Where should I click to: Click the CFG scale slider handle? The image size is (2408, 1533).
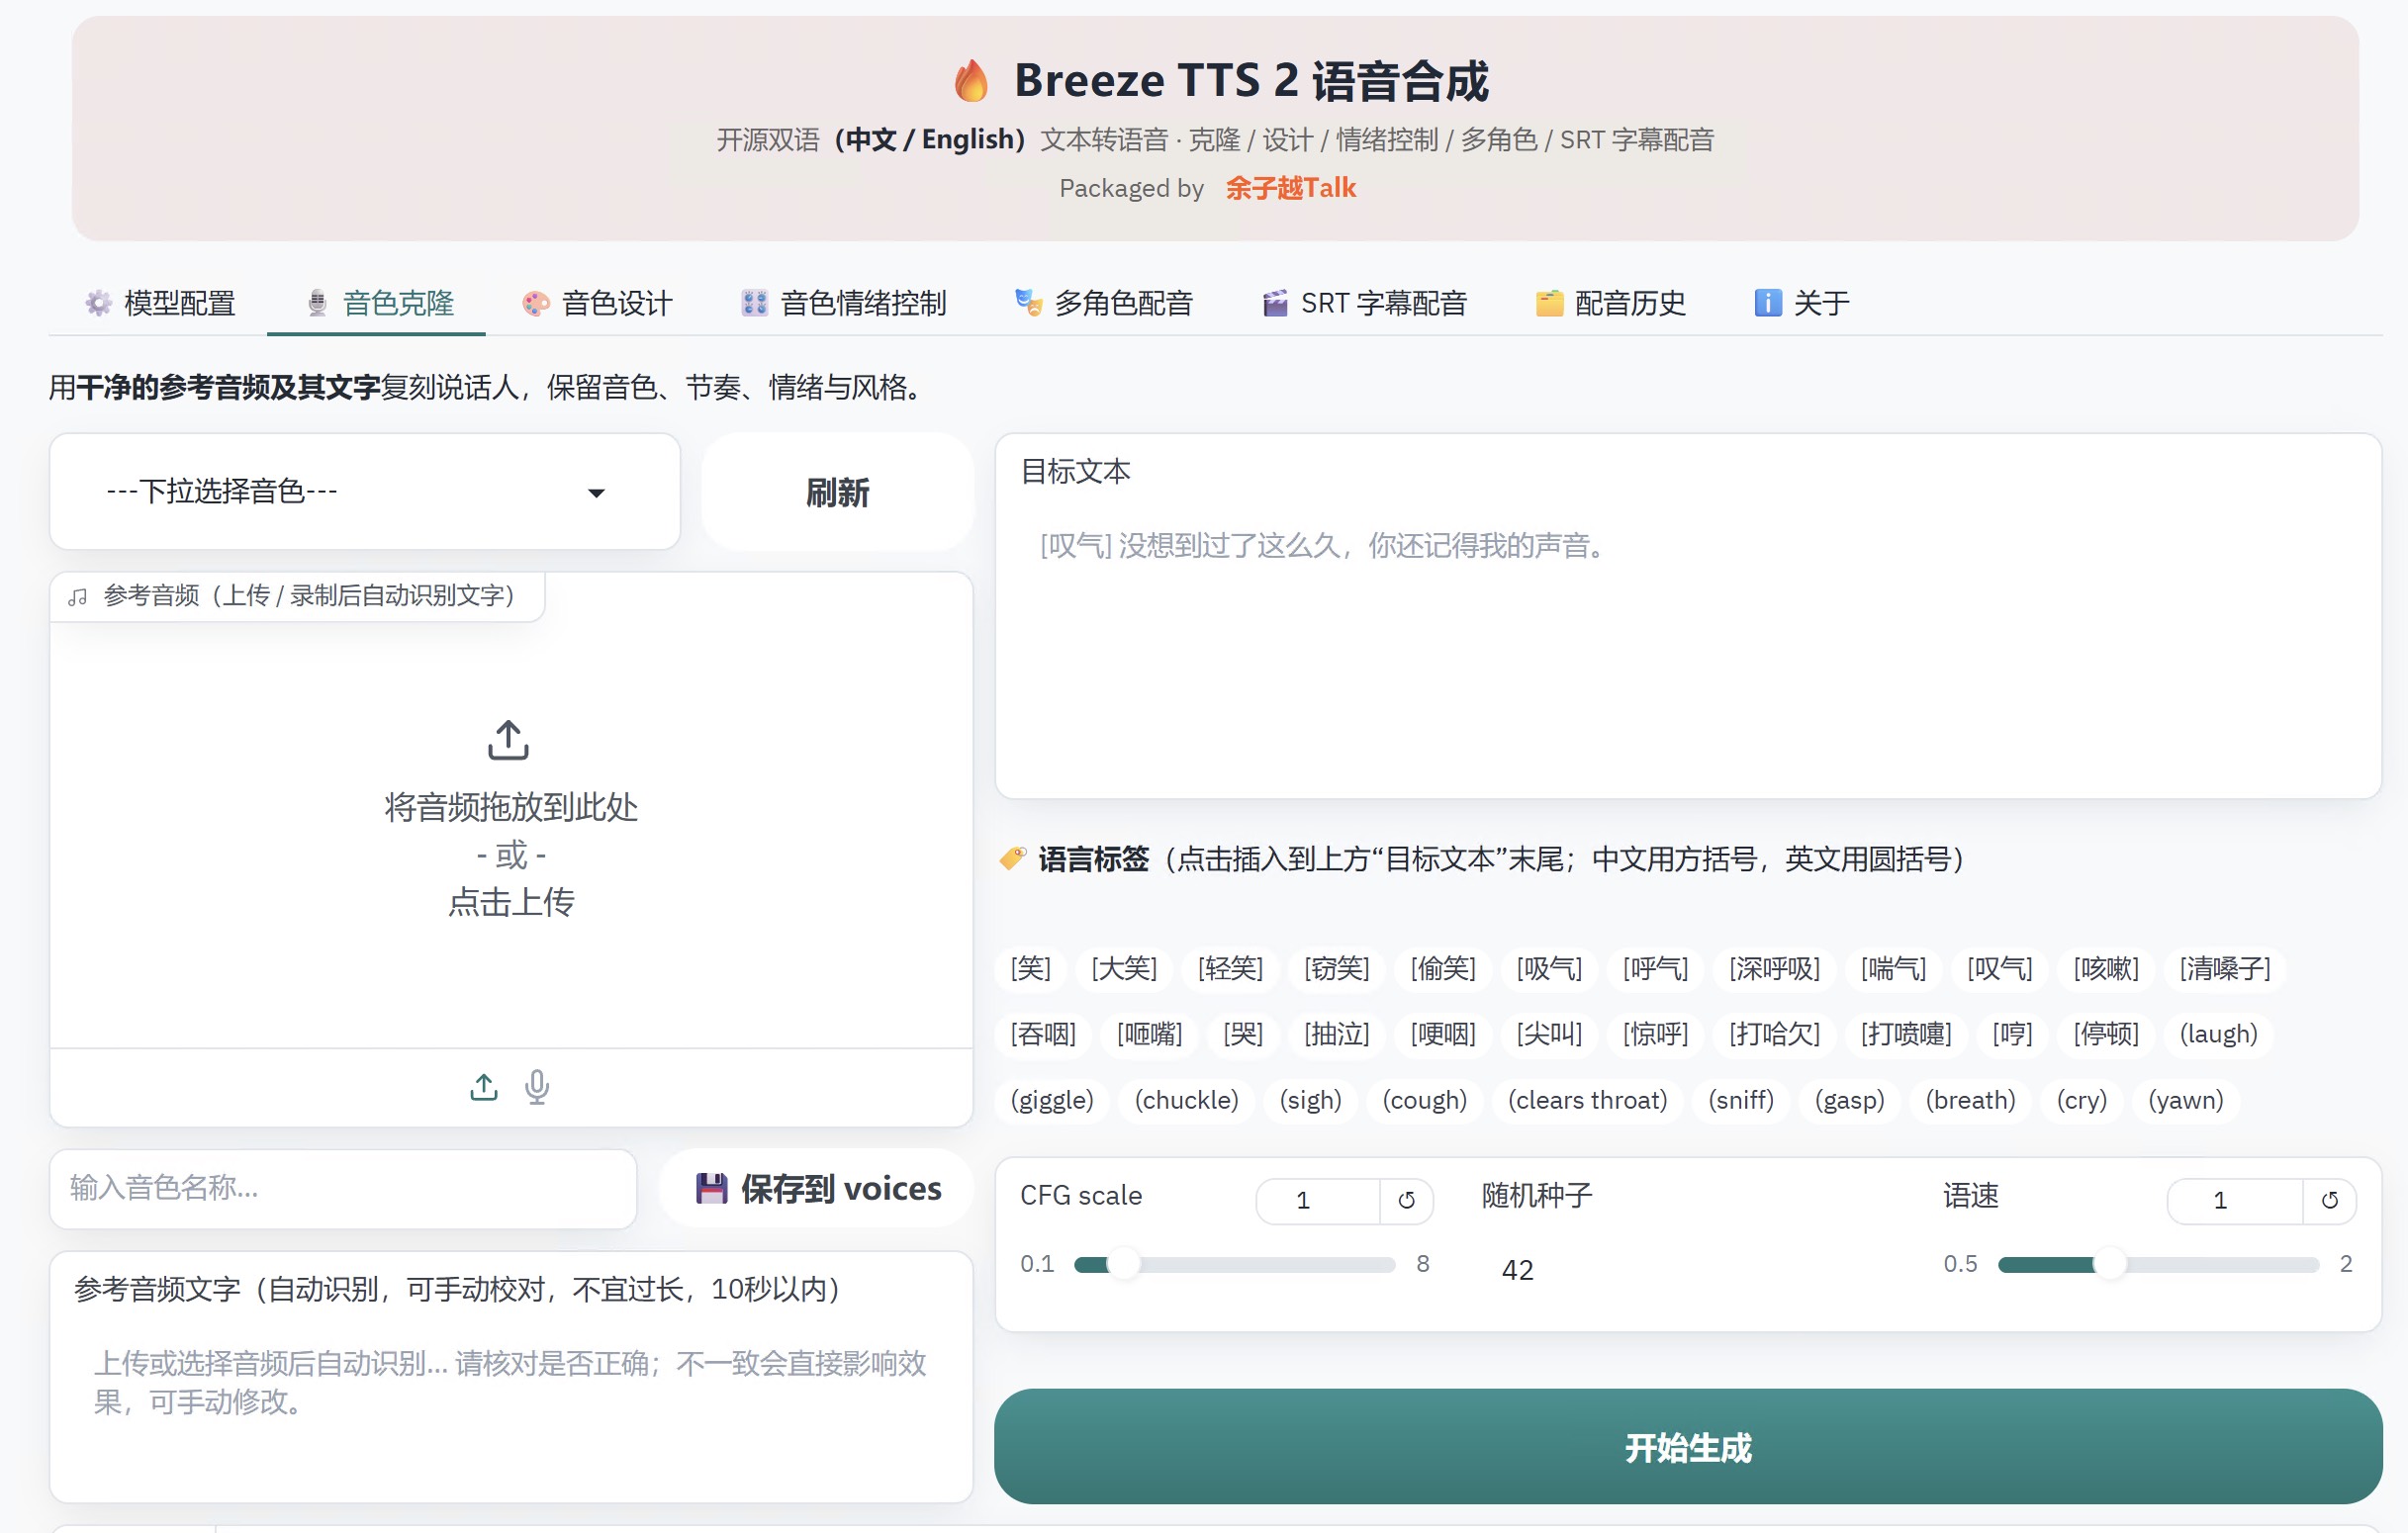(x=1123, y=1264)
